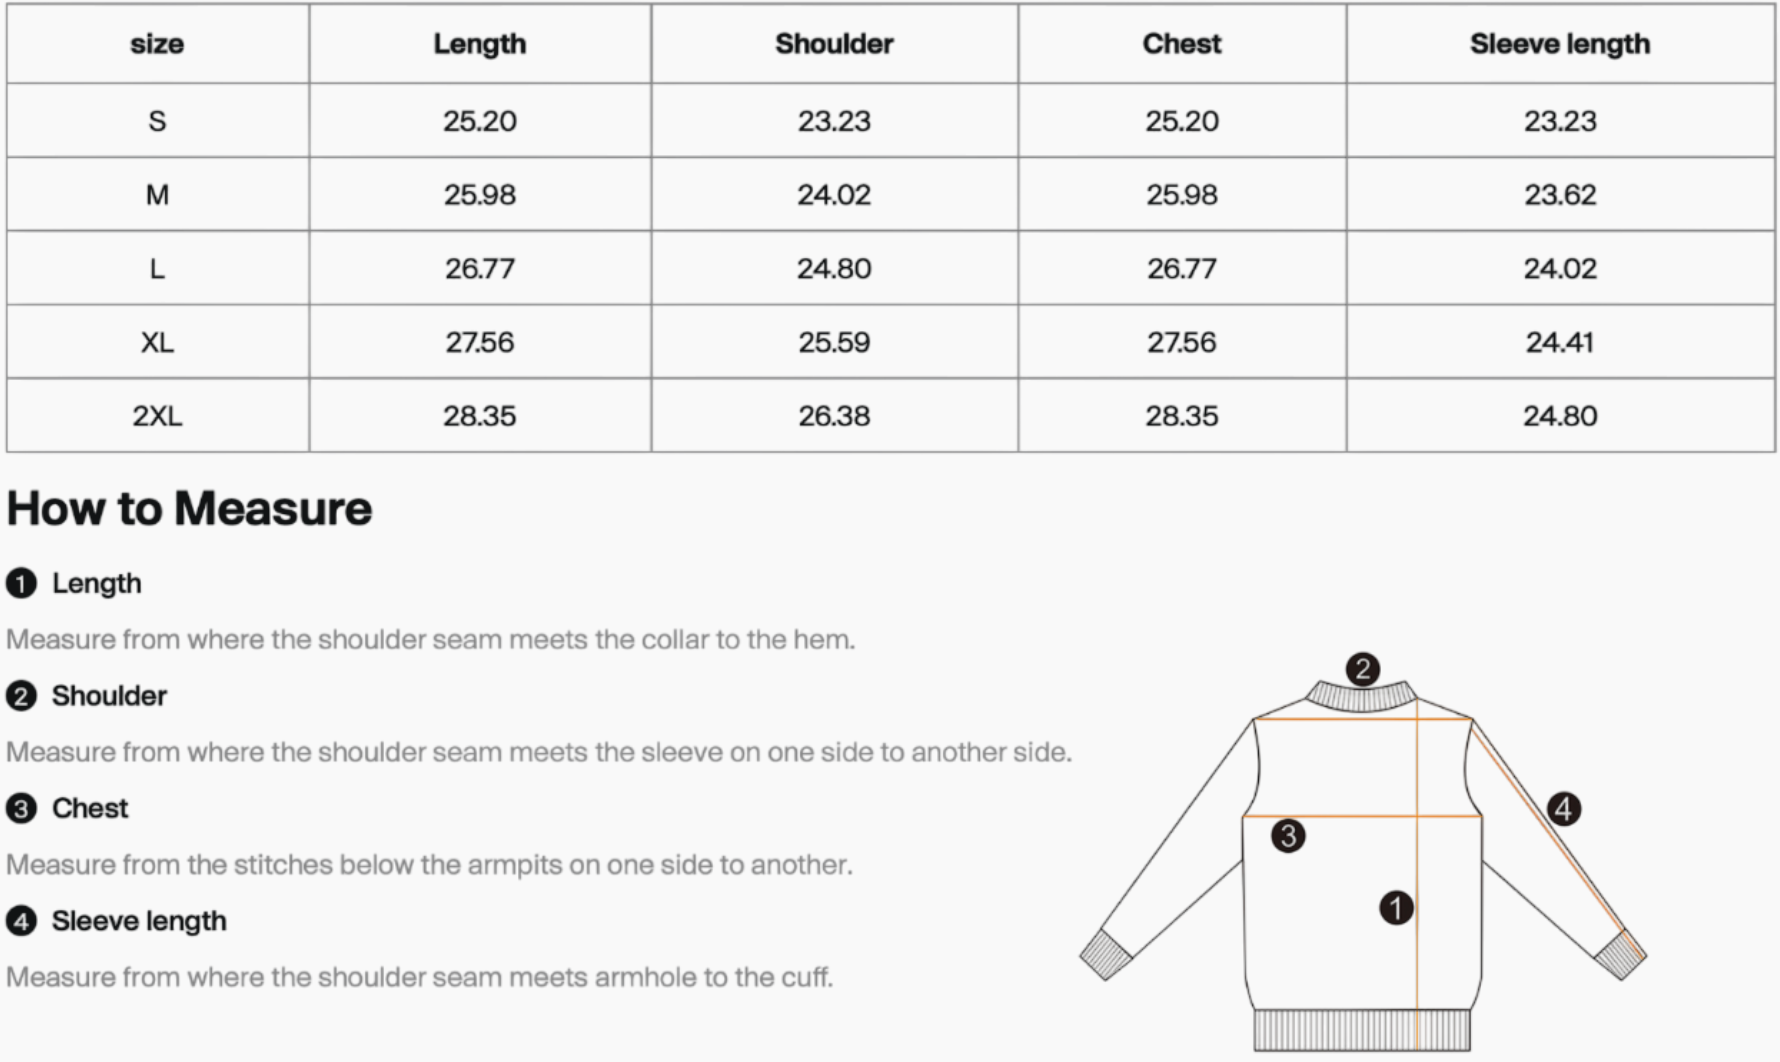
Task: Click the sweater's ribbed bottom hem in the diagram
Action: point(1362,1030)
